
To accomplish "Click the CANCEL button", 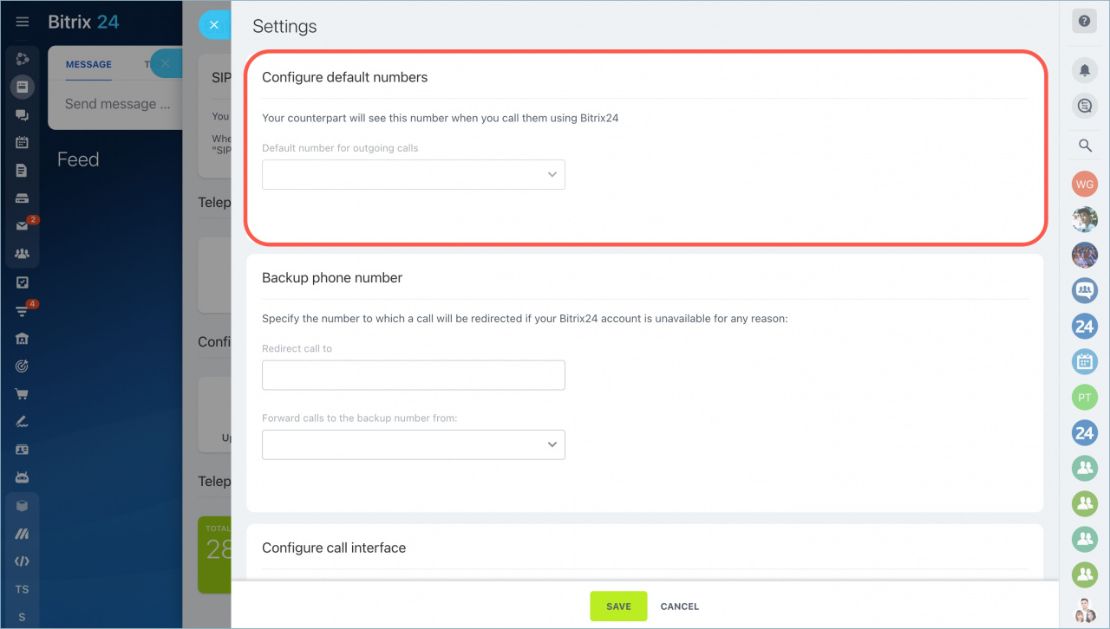I will tap(679, 606).
